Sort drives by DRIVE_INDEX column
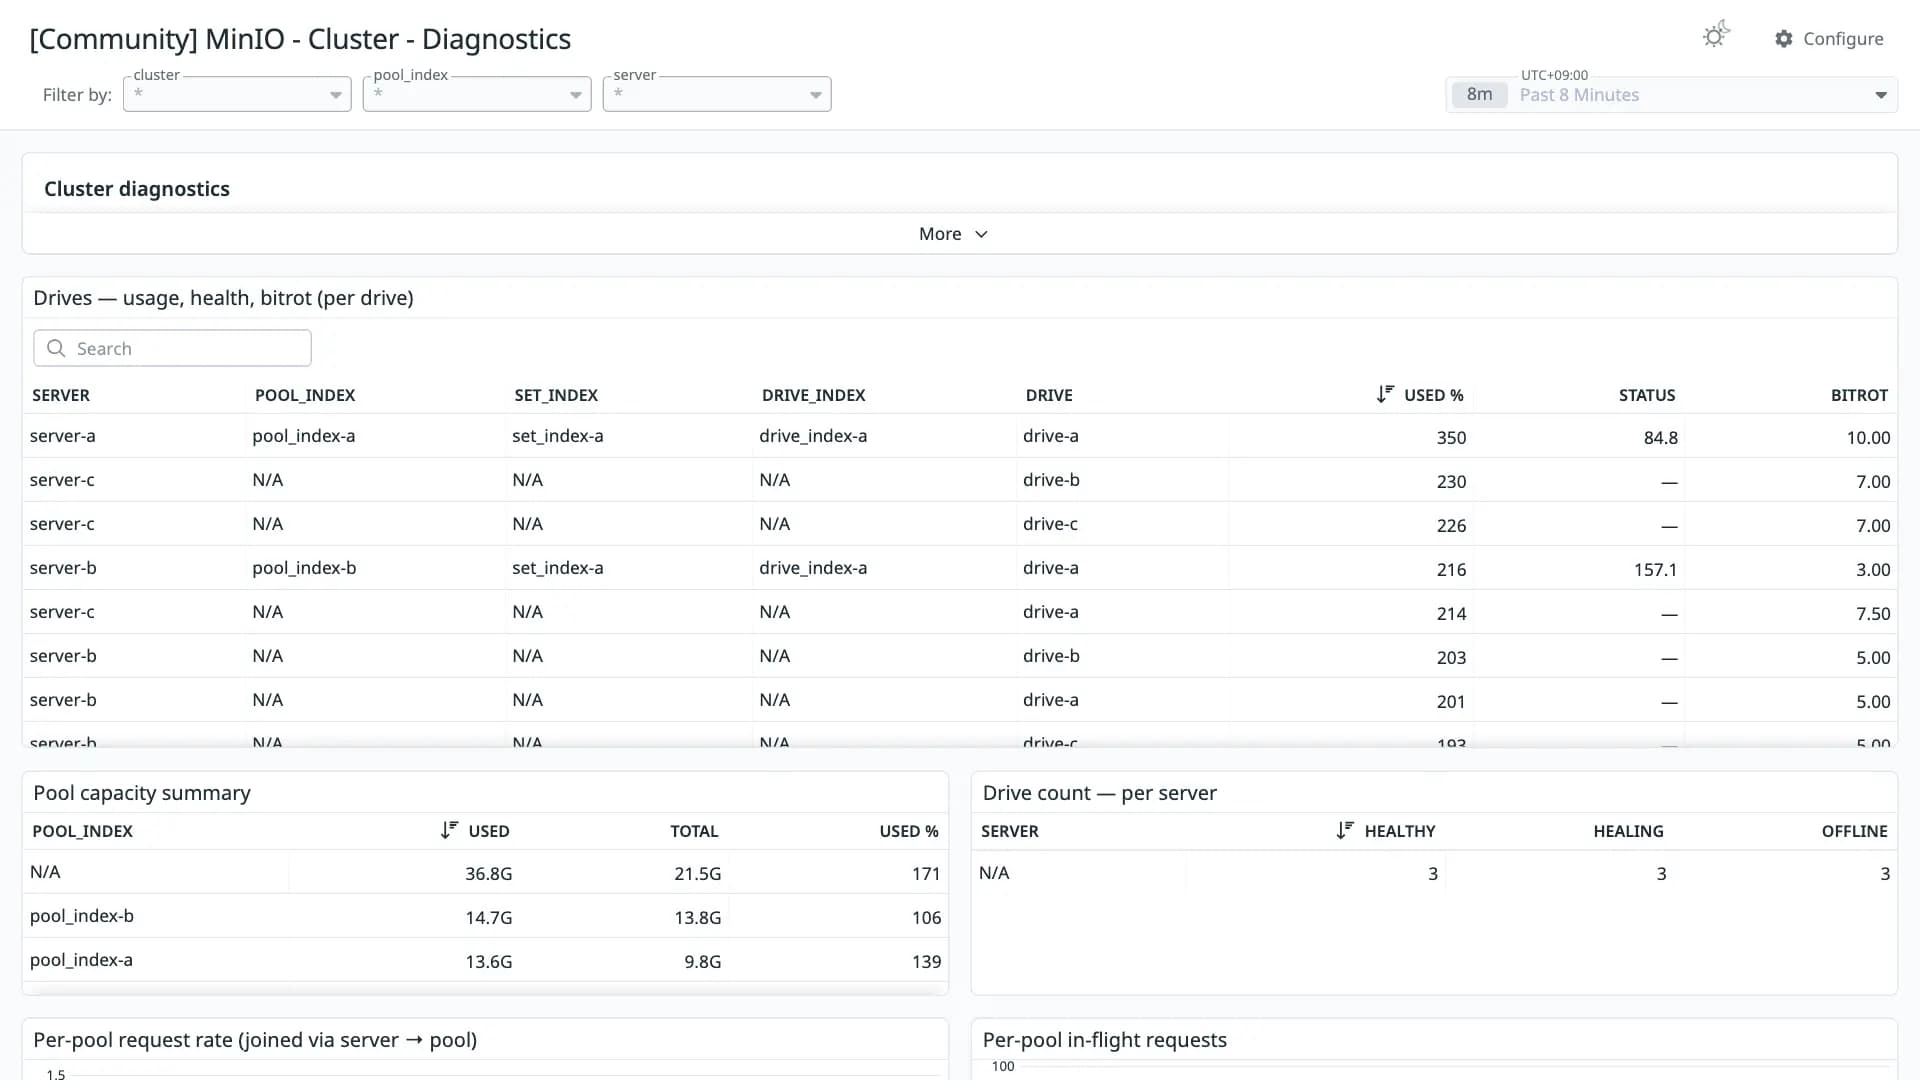The height and width of the screenshot is (1080, 1920). point(813,395)
